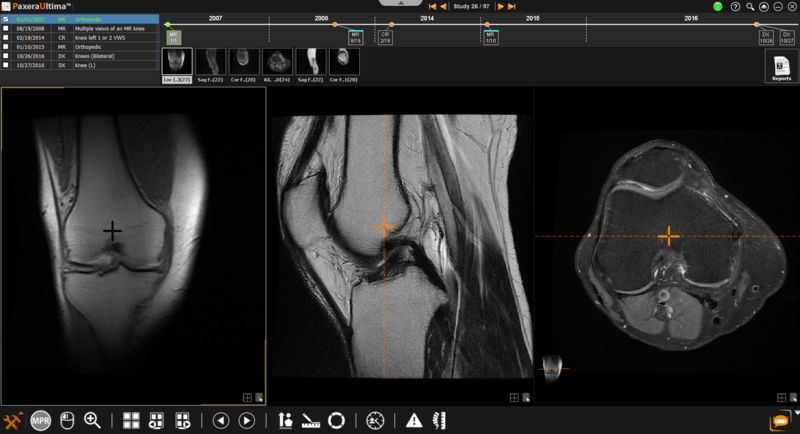800x434 pixels.
Task: Check the 08/19/2008 MR knee study checkbox
Action: click(6, 28)
